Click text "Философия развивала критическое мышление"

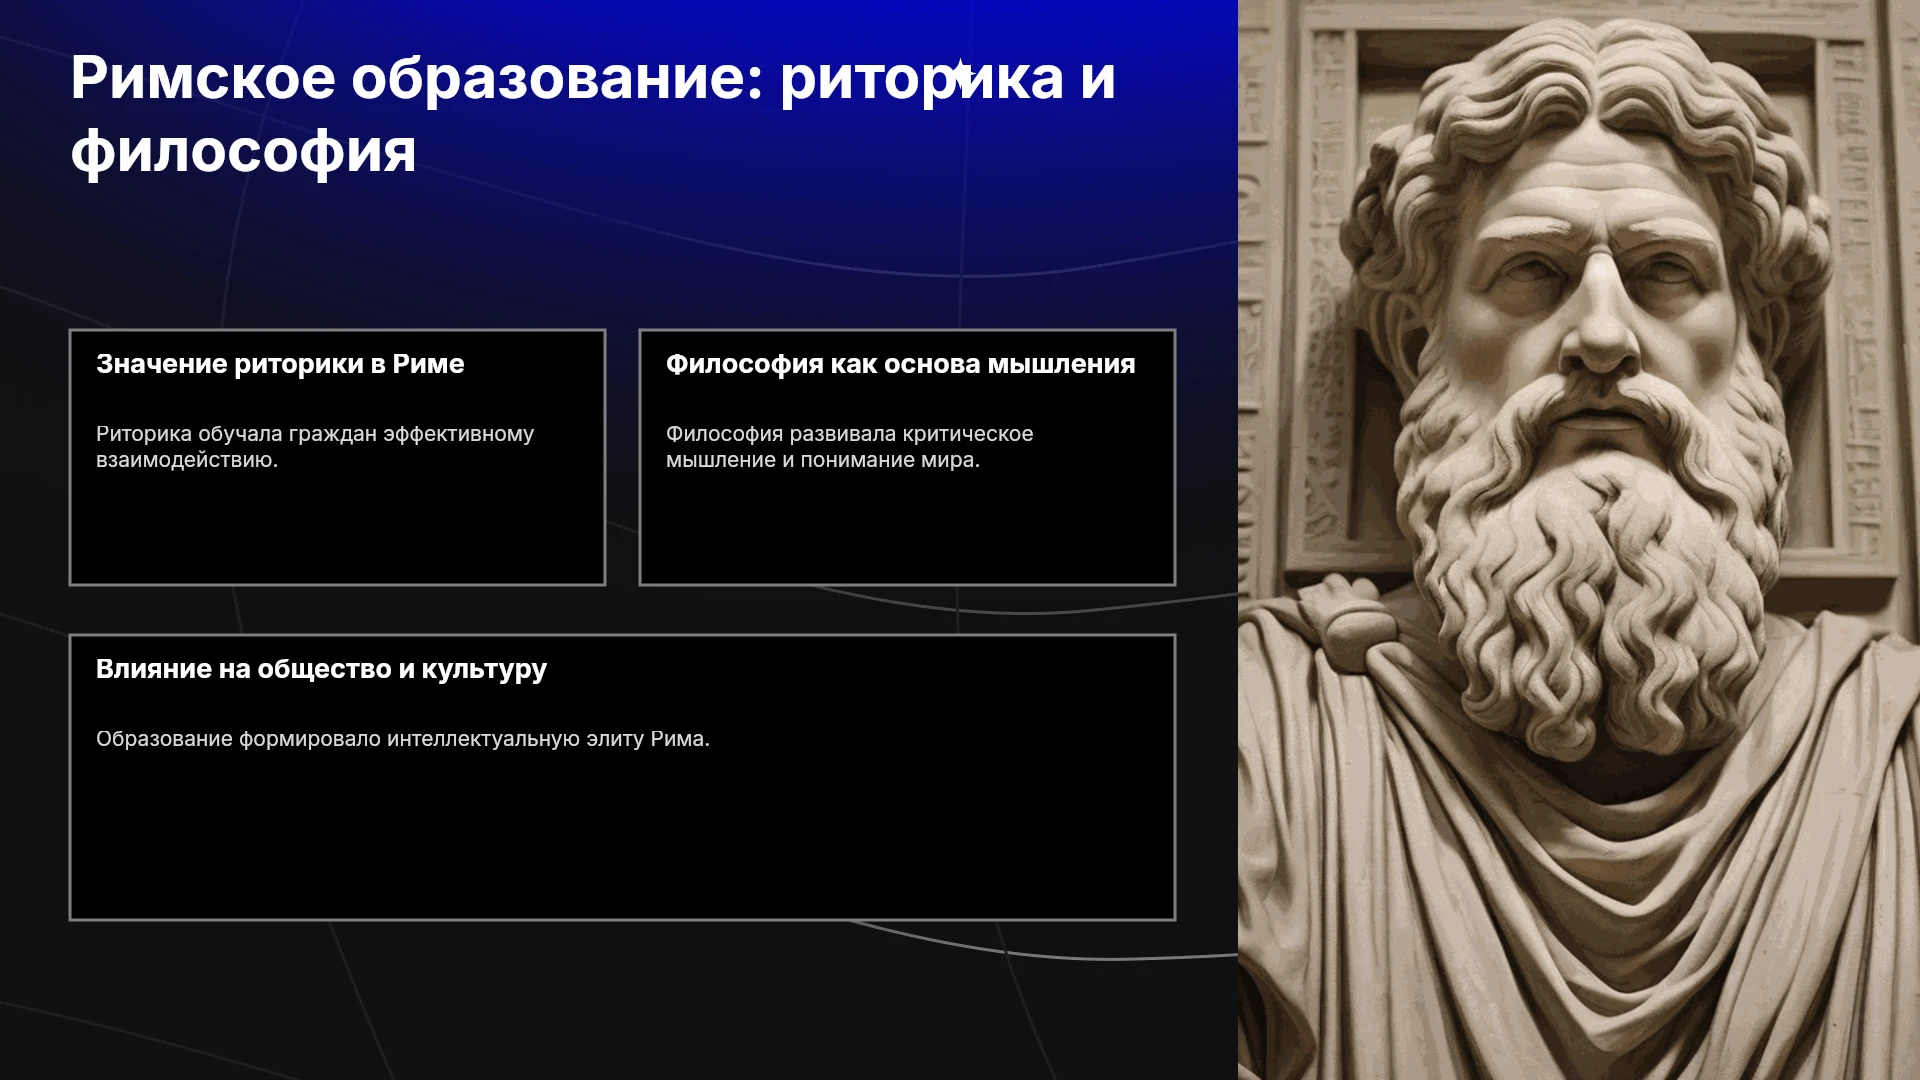850,447
